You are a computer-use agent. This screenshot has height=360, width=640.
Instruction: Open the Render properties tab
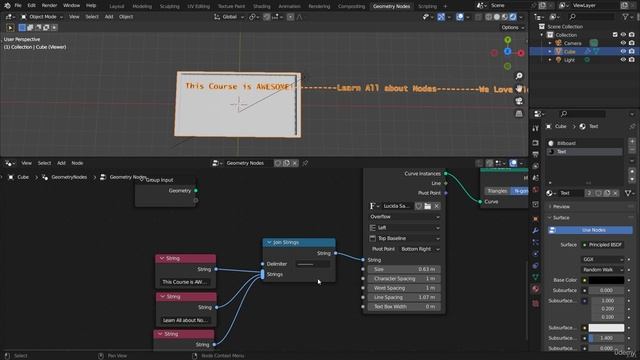[x=536, y=143]
